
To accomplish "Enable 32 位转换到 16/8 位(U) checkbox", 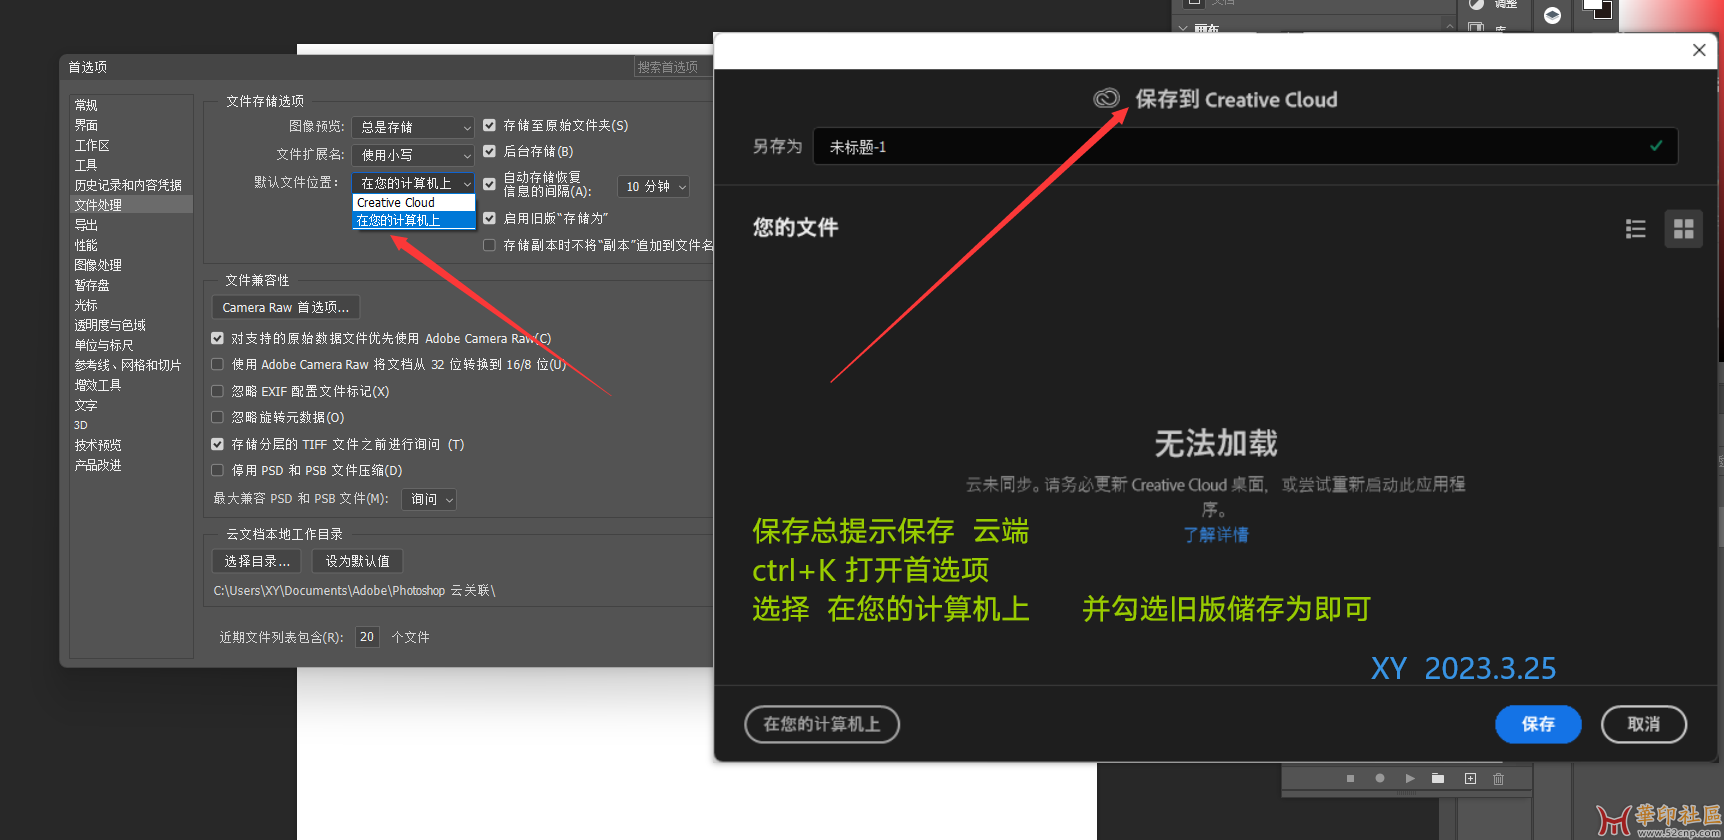I will pos(217,364).
